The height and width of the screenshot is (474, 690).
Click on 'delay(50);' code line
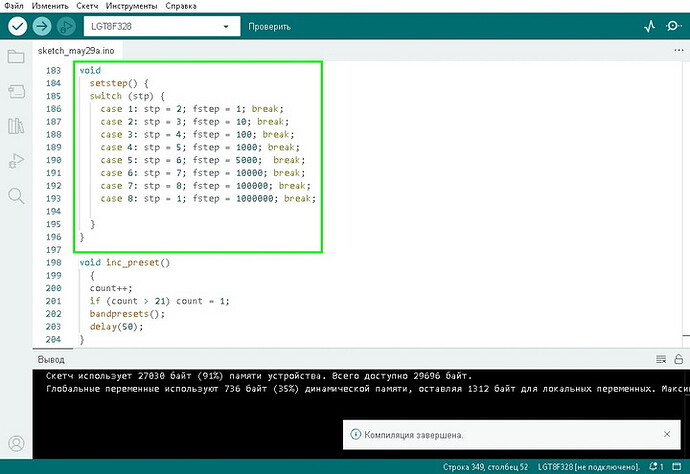tap(117, 327)
